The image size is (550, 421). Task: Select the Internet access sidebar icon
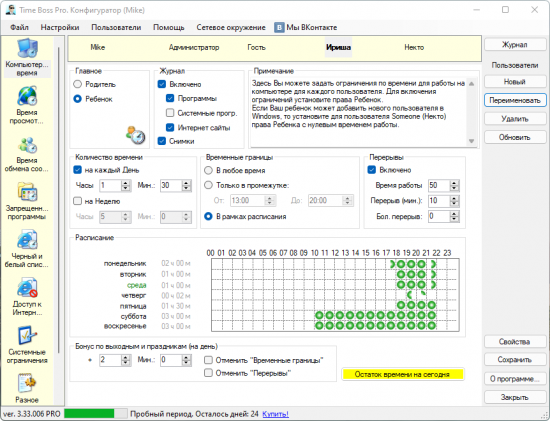coord(27,288)
